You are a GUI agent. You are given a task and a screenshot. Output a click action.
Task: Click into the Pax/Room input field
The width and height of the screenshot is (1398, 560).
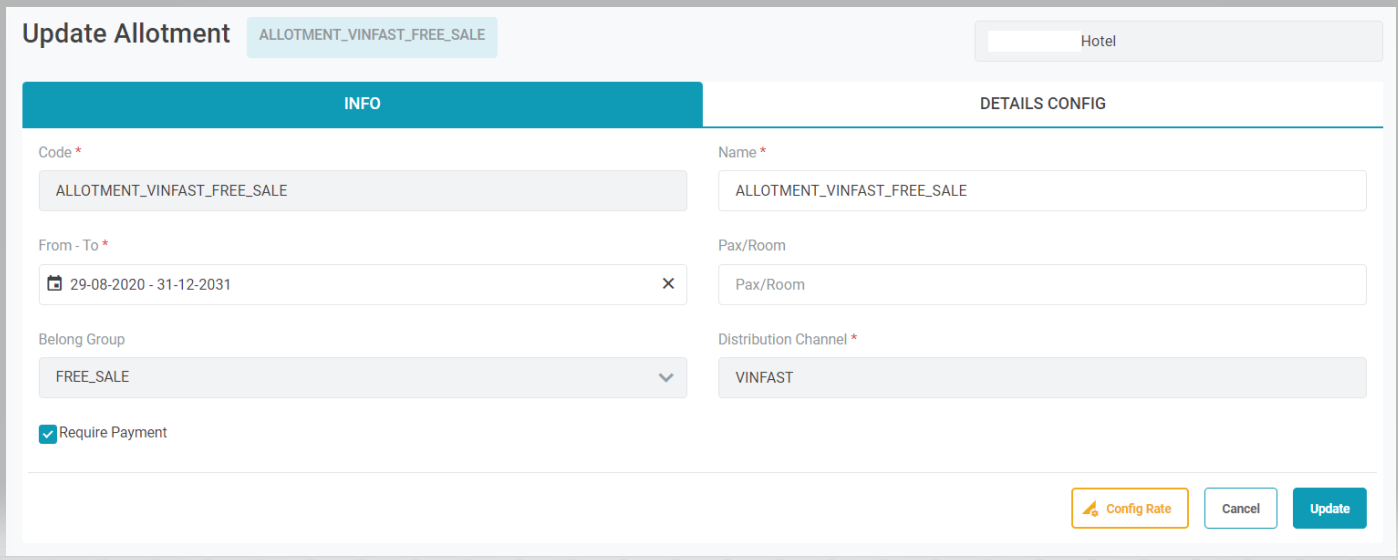[1041, 284]
